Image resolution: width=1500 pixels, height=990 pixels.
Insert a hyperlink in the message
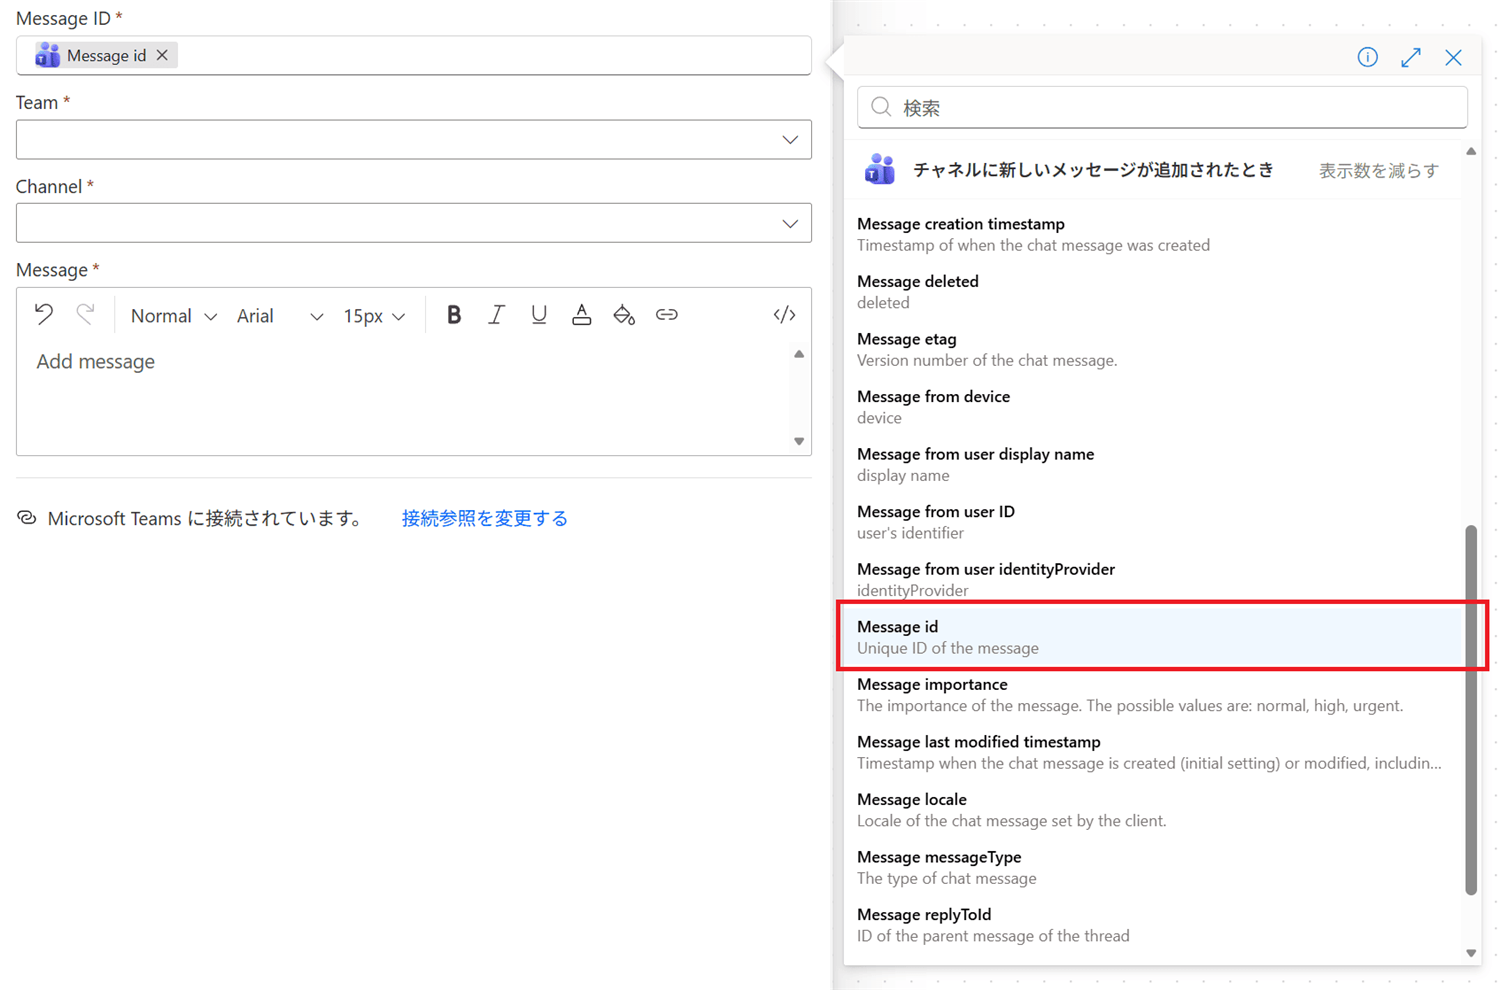(667, 314)
